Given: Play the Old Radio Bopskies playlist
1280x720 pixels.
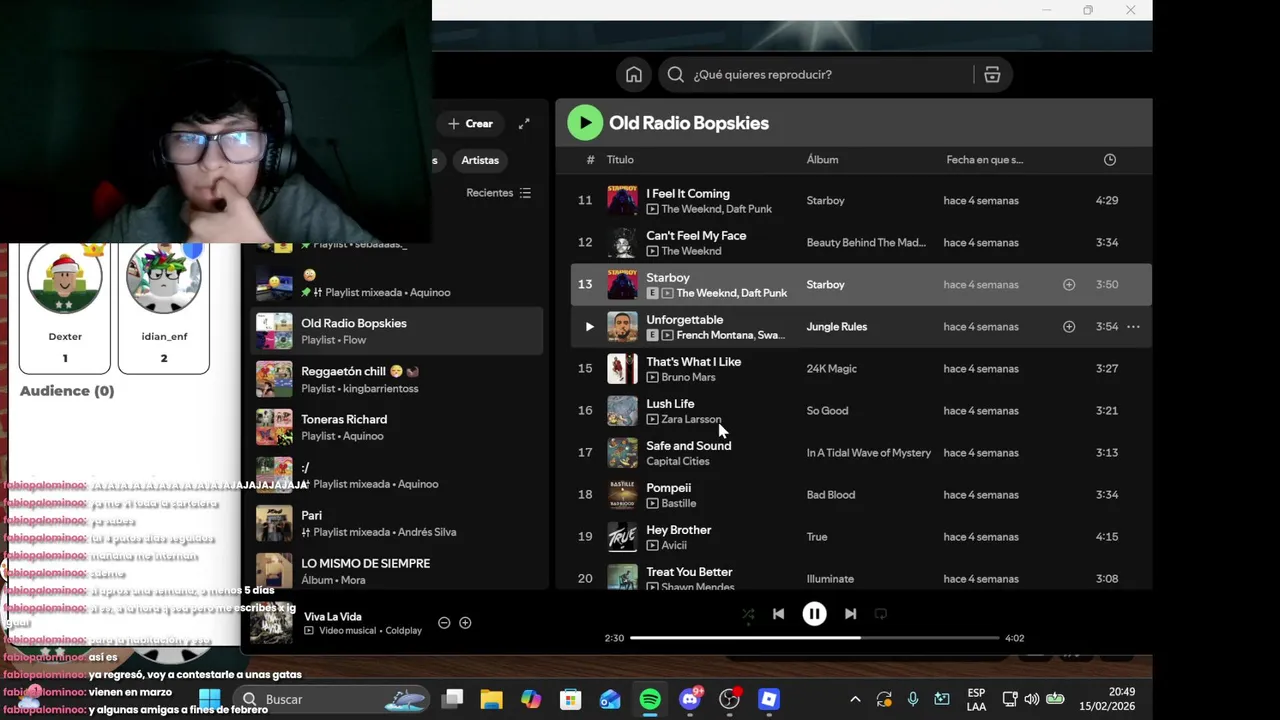Looking at the screenshot, I should [x=585, y=123].
